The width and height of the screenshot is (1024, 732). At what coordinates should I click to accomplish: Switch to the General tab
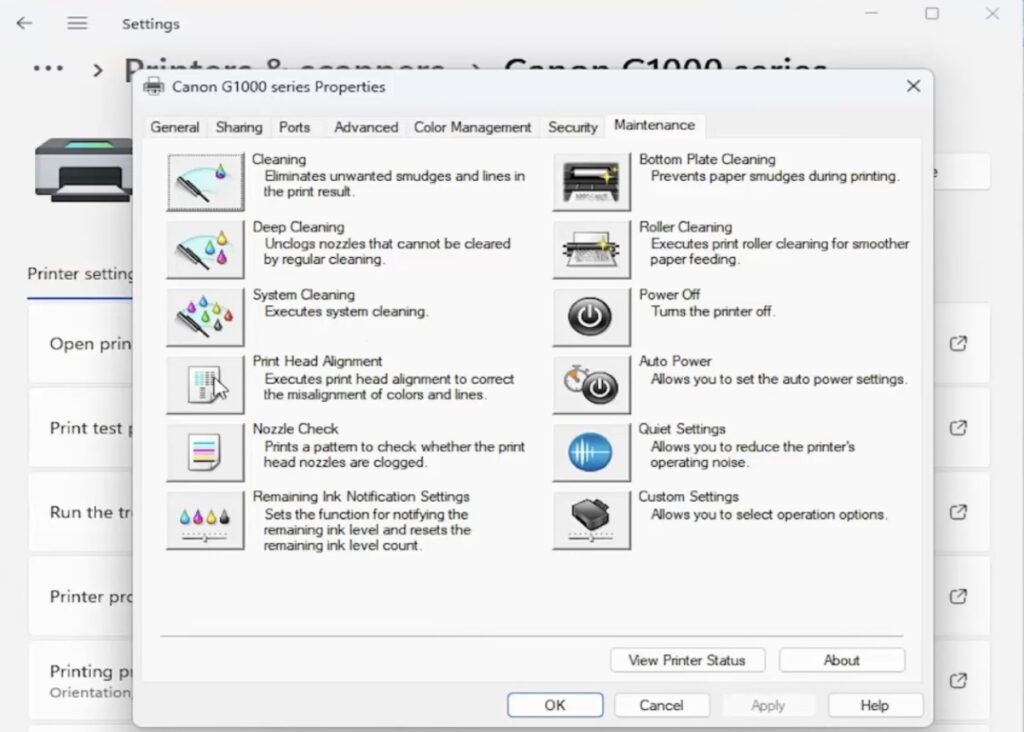174,127
